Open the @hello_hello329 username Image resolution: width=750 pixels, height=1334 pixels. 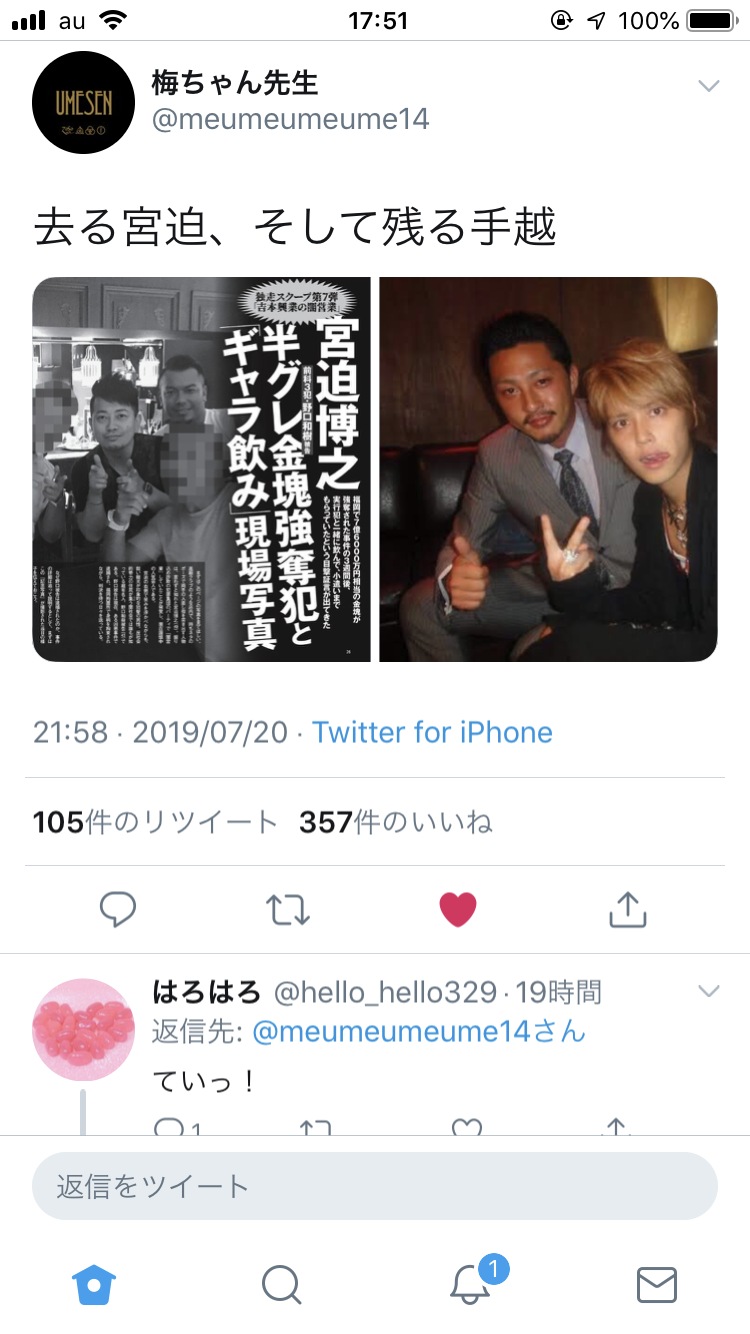[x=385, y=992]
